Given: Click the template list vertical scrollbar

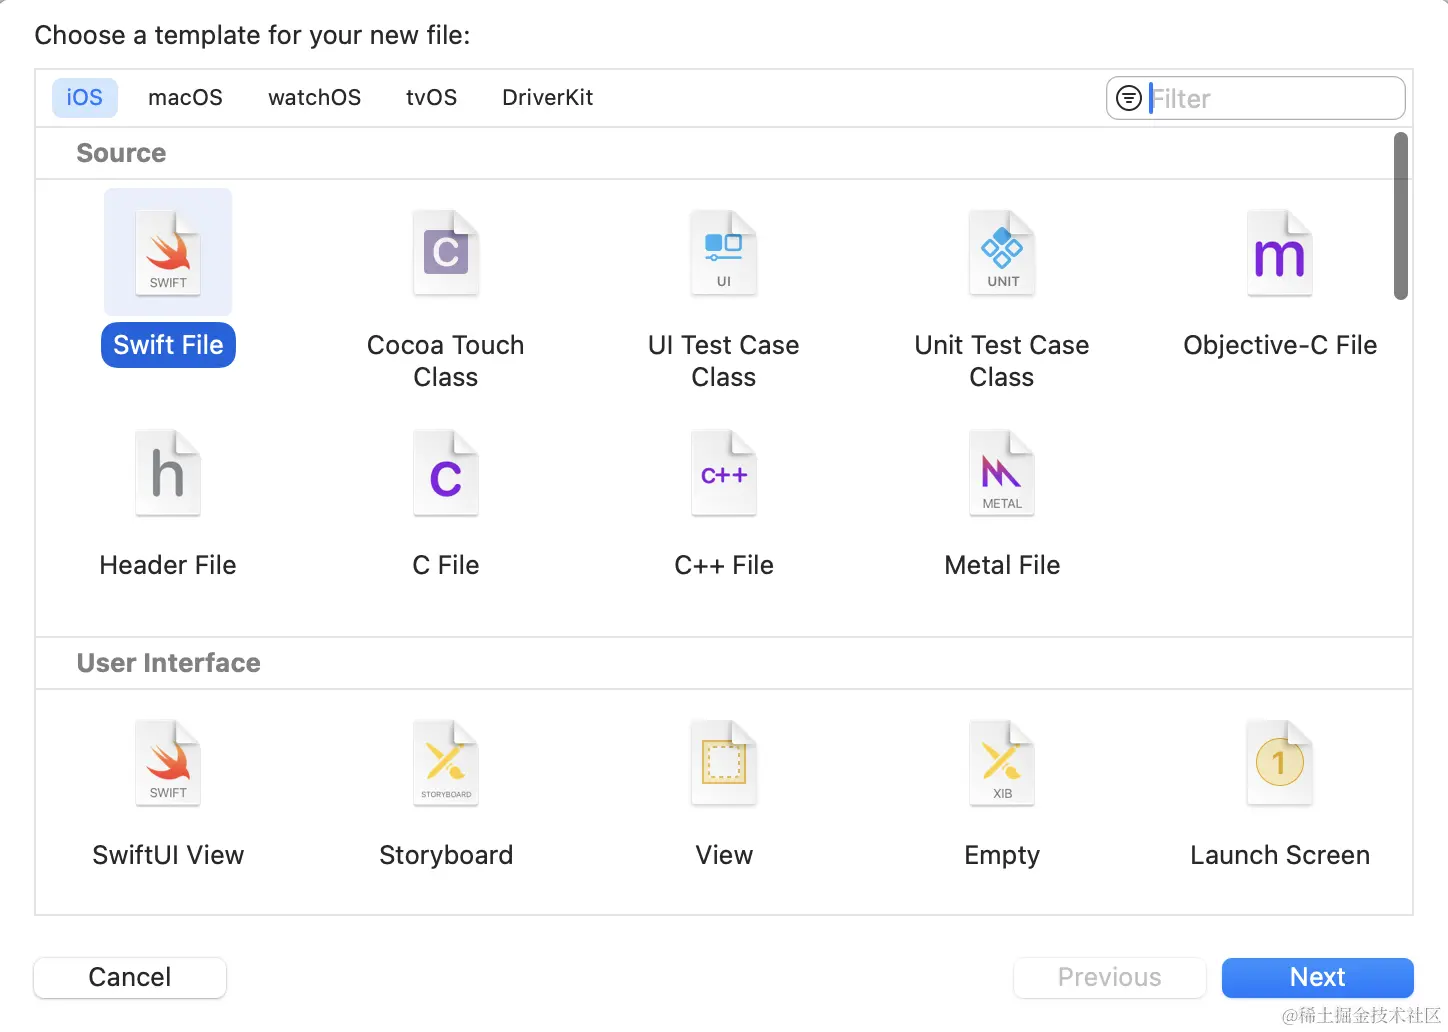Looking at the screenshot, I should click(1401, 216).
